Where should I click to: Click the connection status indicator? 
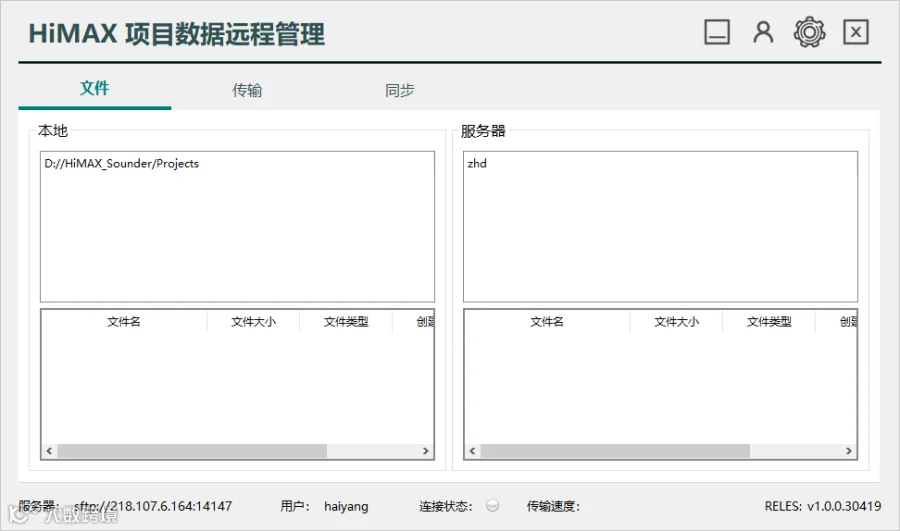[492, 505]
